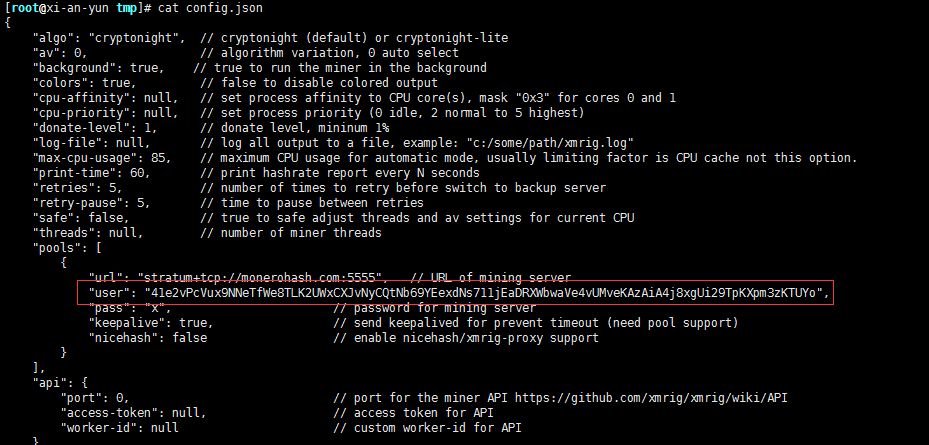929x445 pixels.
Task: Click the "pools" array opening line
Action: pos(67,248)
